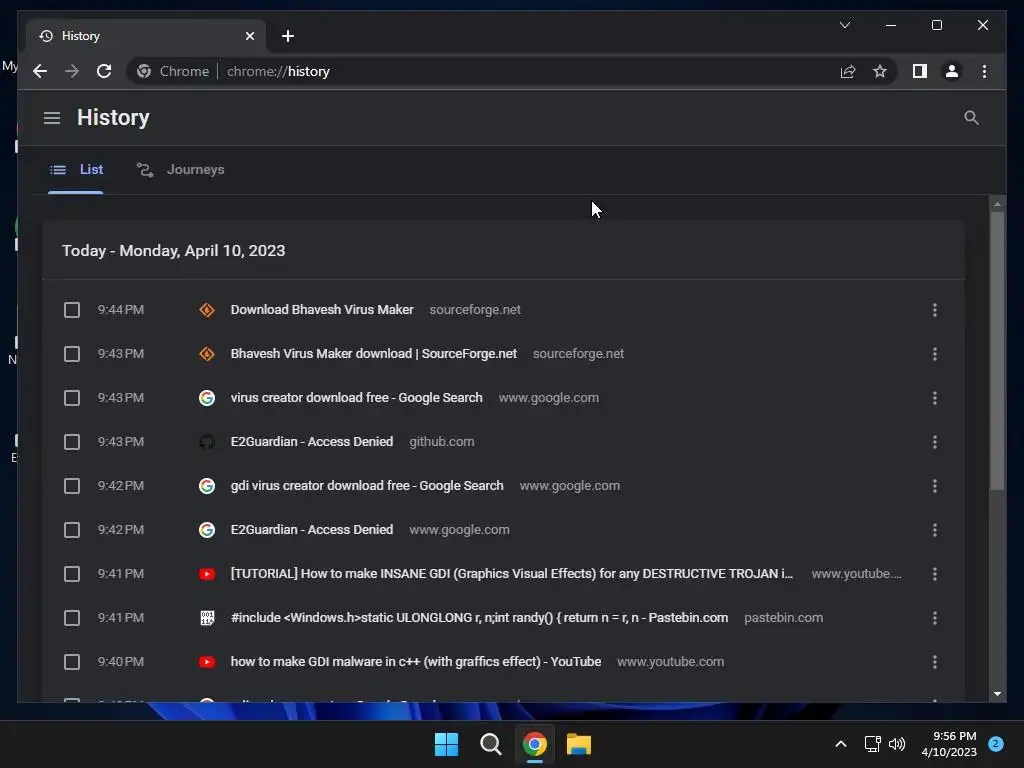Click GitHub favicon of E2Guardian Access Denied

tap(207, 442)
